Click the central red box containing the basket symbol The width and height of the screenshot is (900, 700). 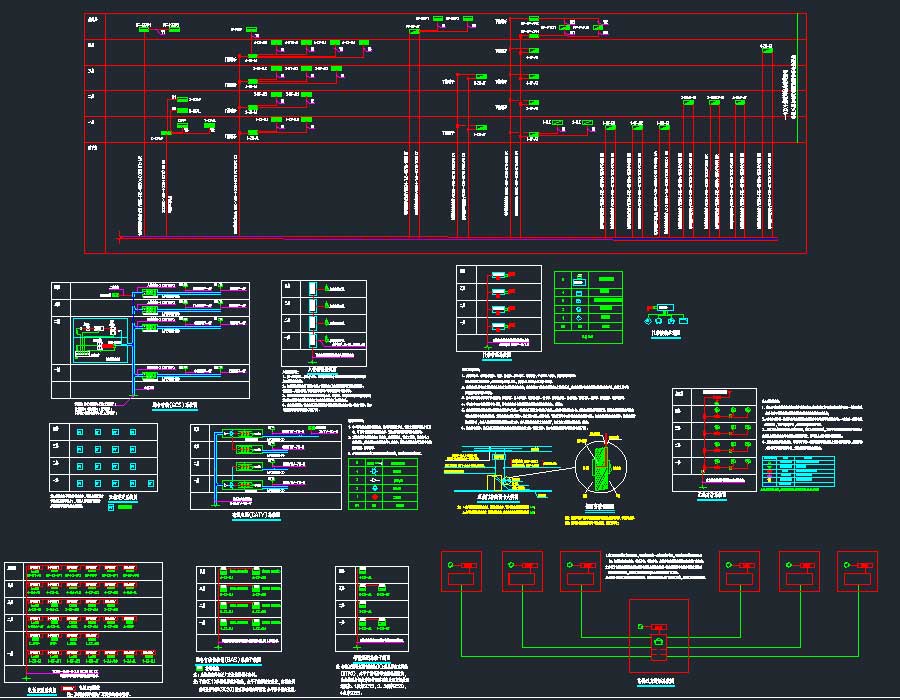coord(659,635)
